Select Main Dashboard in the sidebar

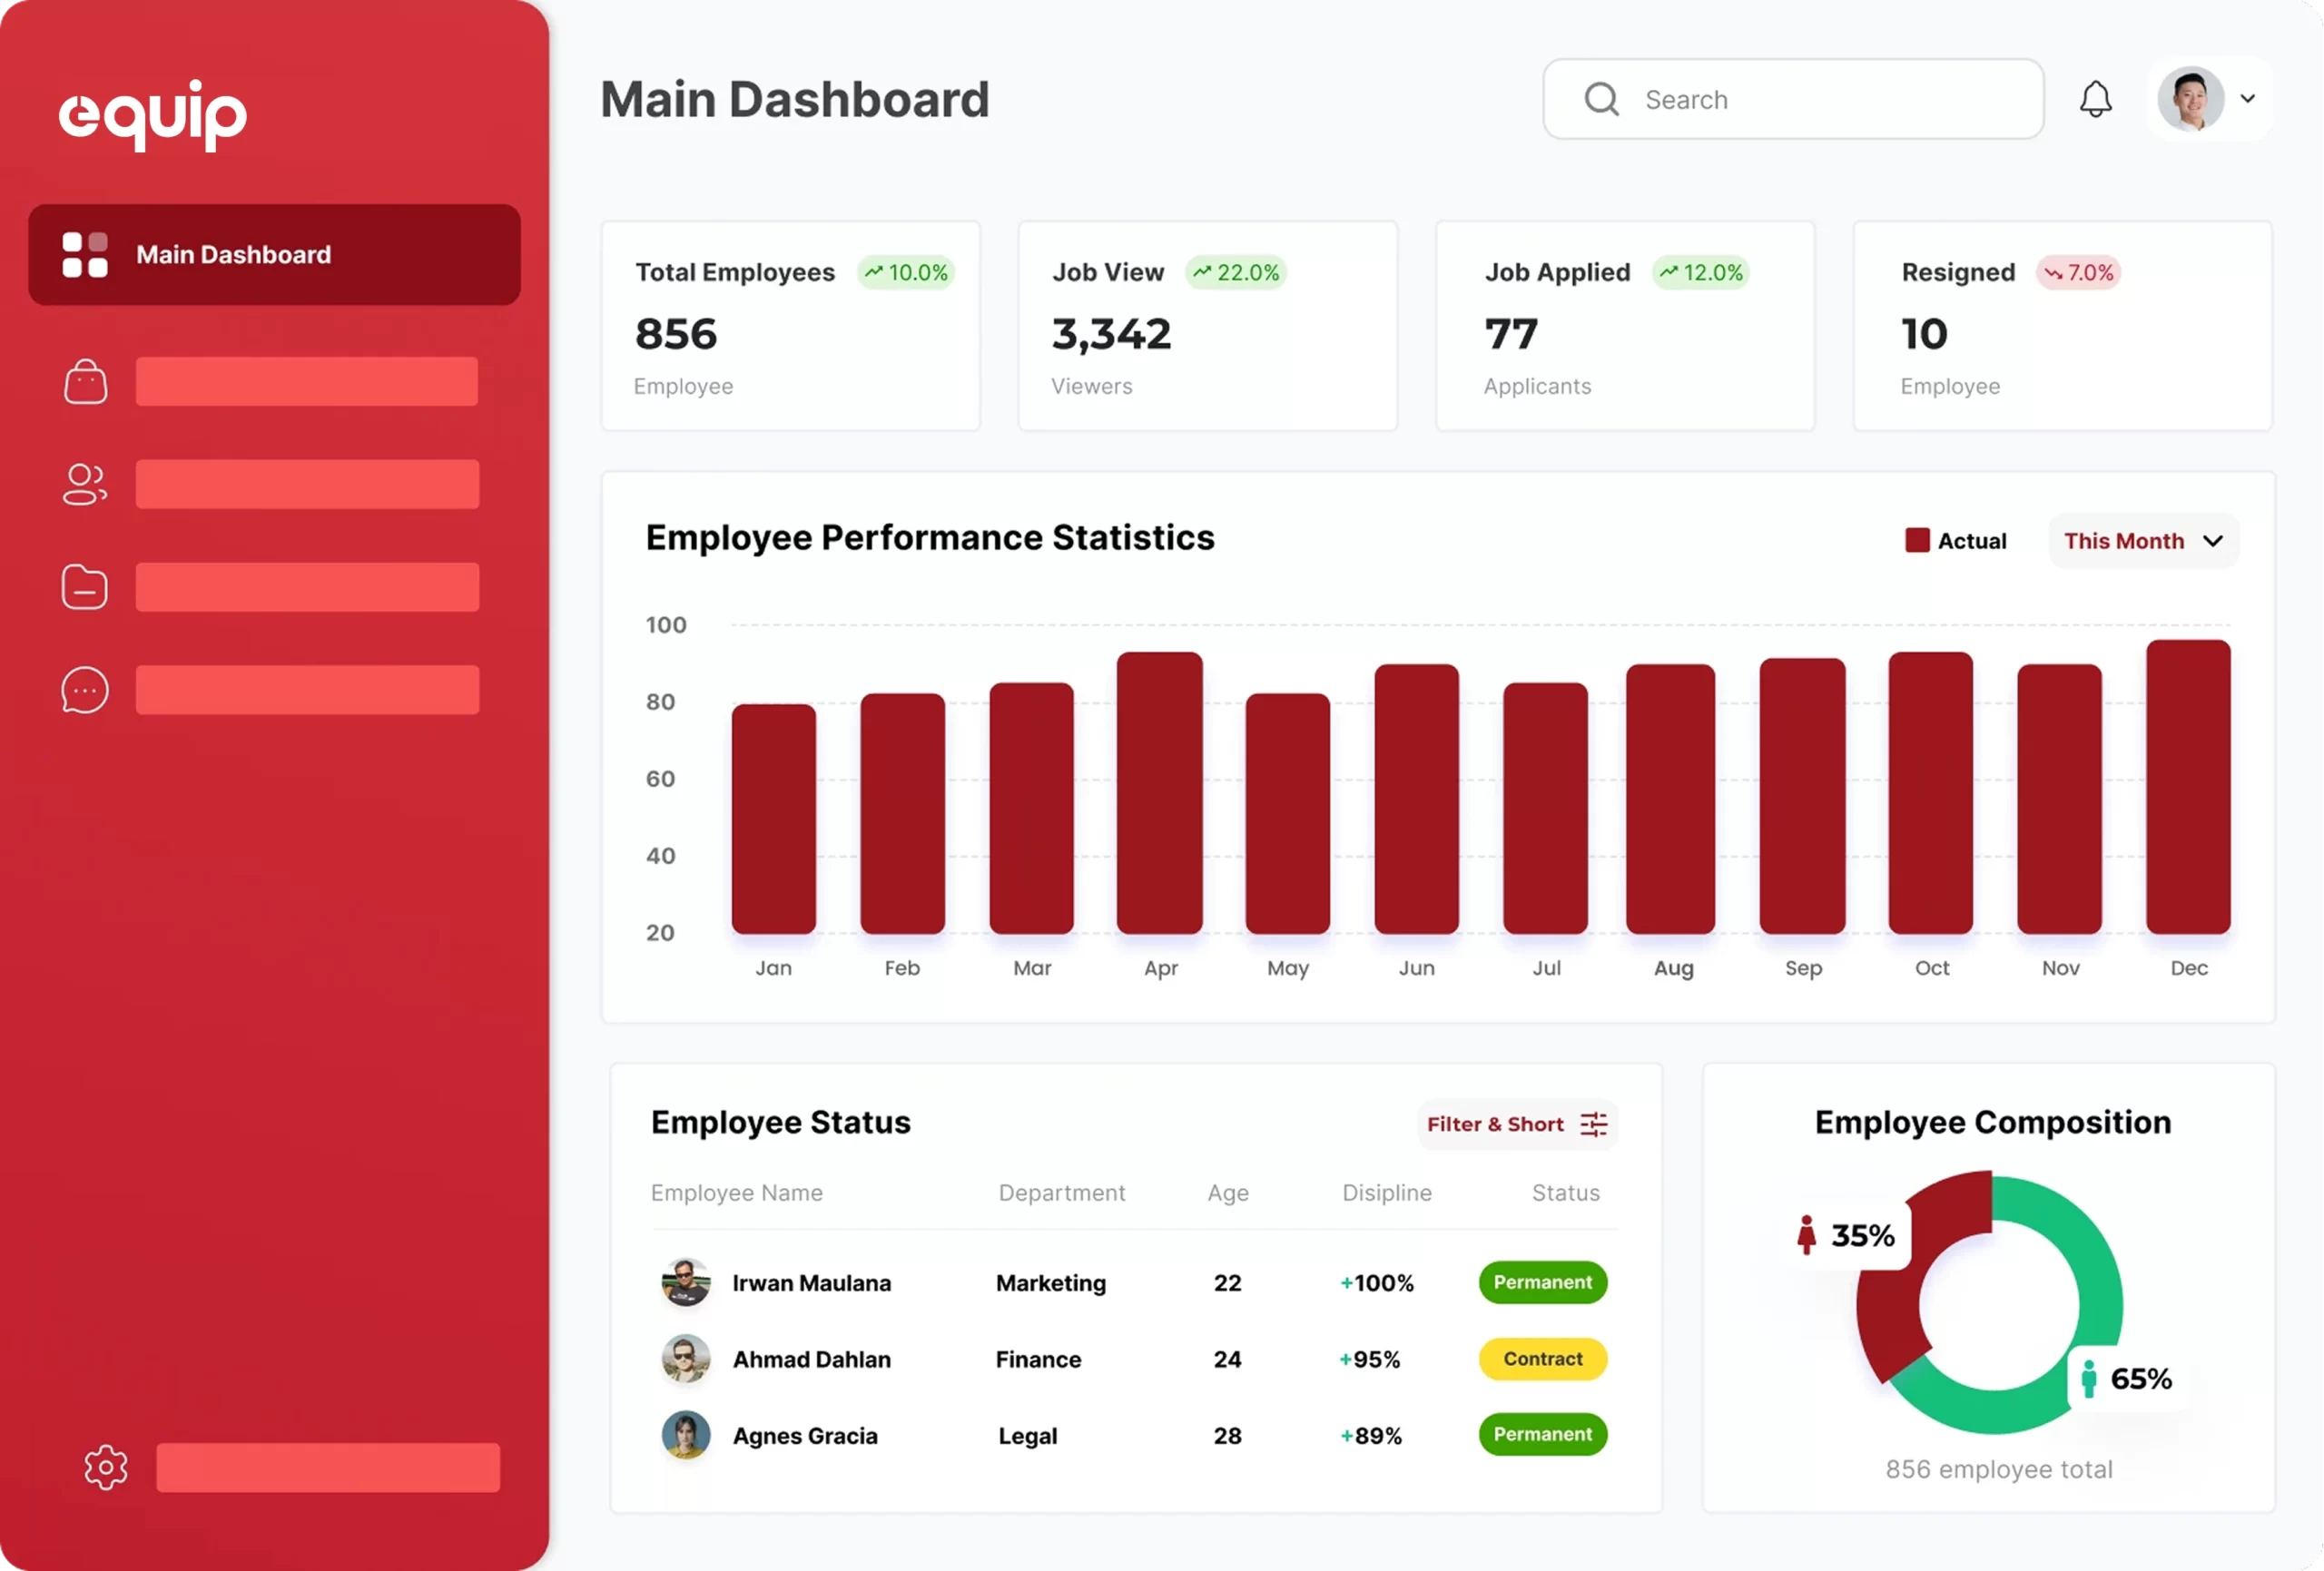(x=274, y=255)
